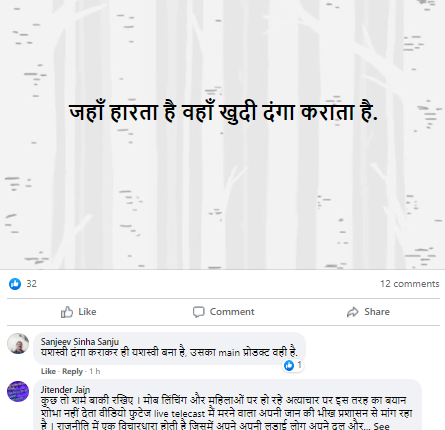
Task: Click the thumbs-up Like icon in action bar
Action: pos(67,312)
